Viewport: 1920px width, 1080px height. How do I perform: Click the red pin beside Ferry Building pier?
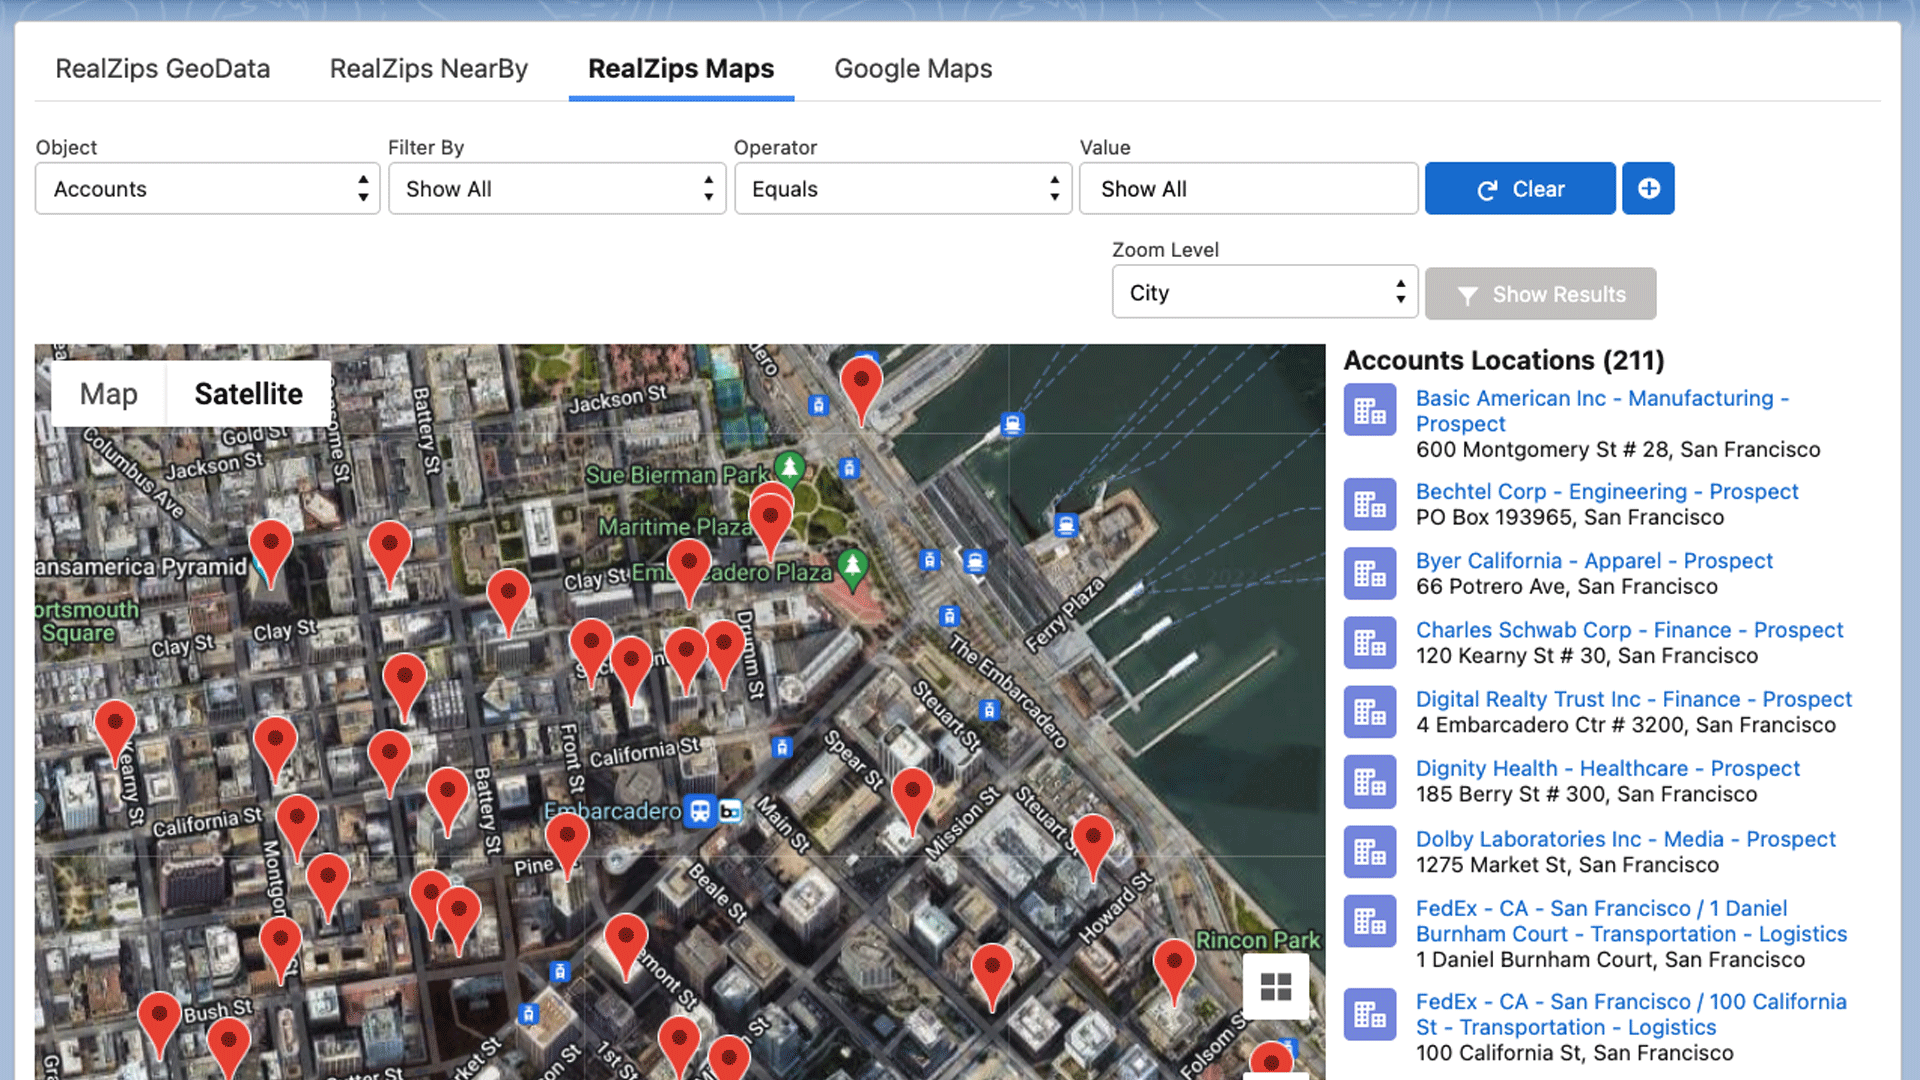point(861,385)
